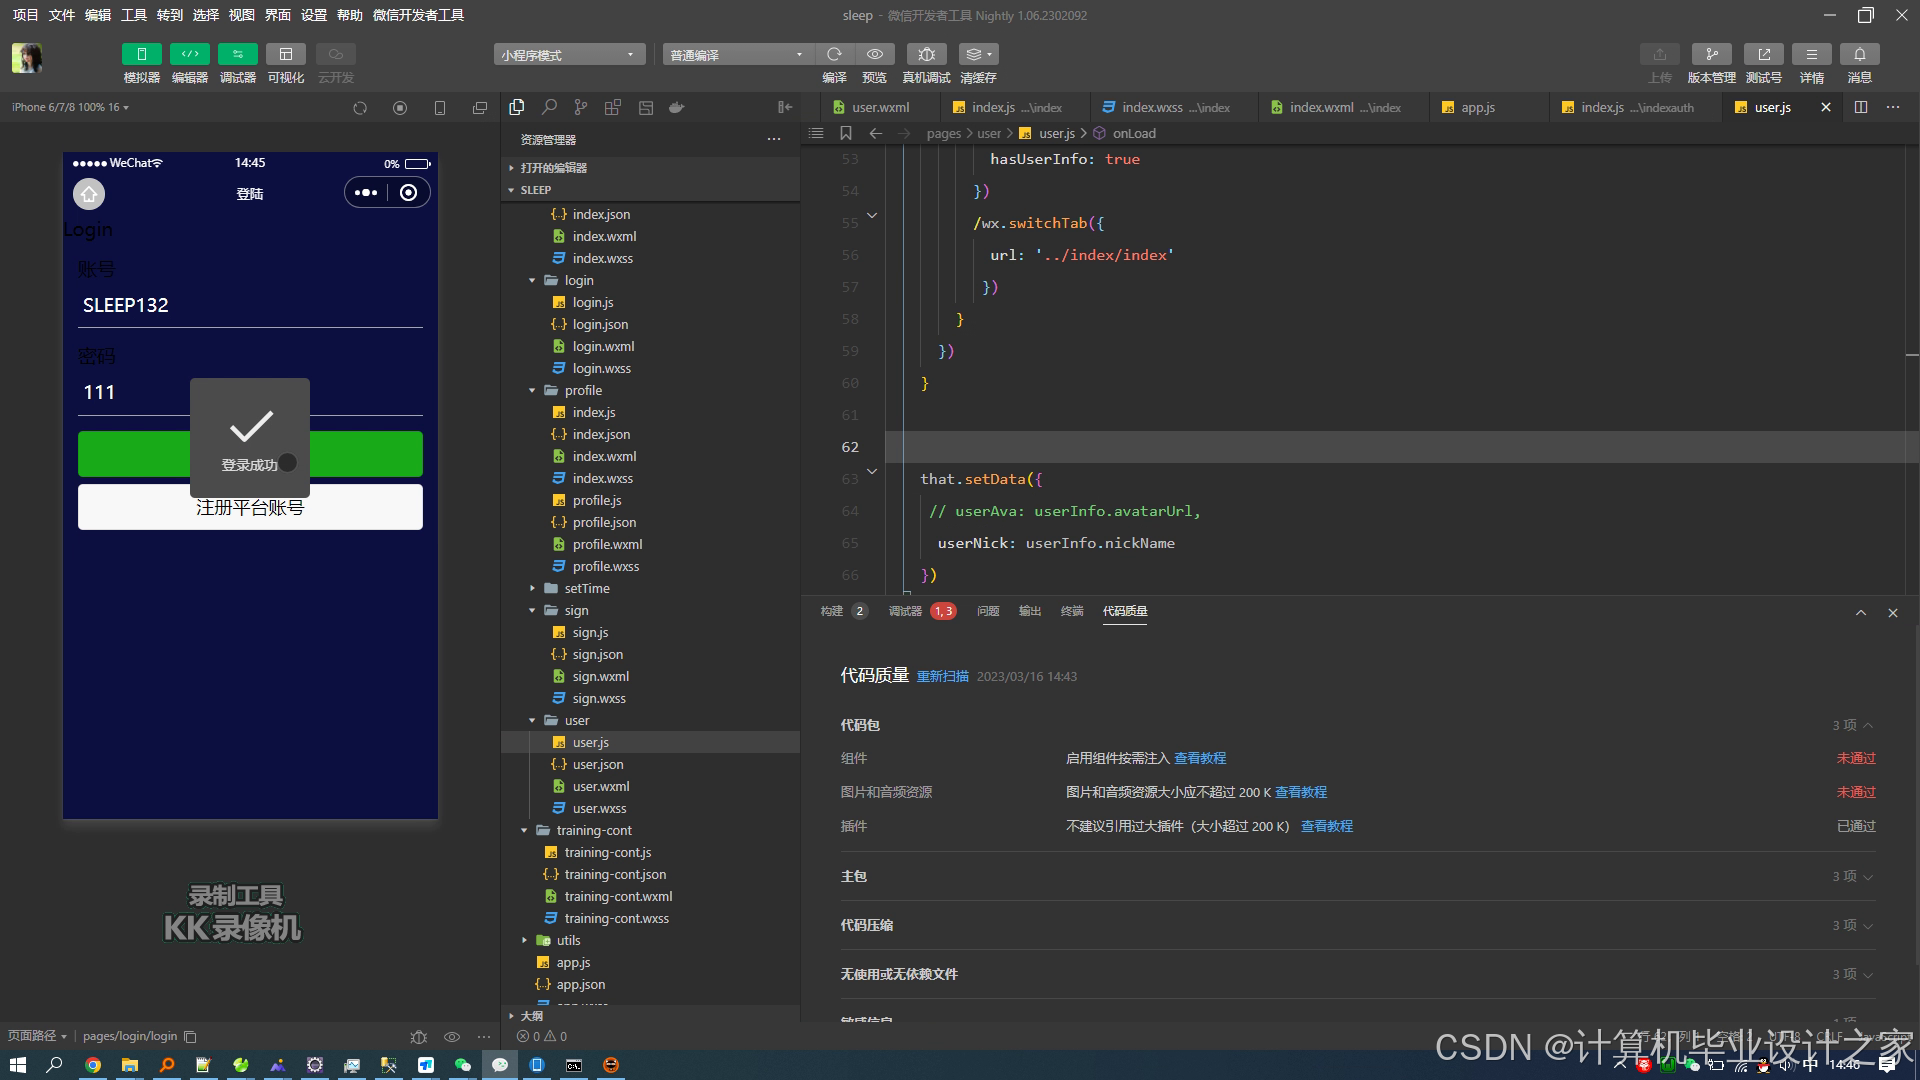Toggle the editor (编辑器) panel button

[x=189, y=54]
